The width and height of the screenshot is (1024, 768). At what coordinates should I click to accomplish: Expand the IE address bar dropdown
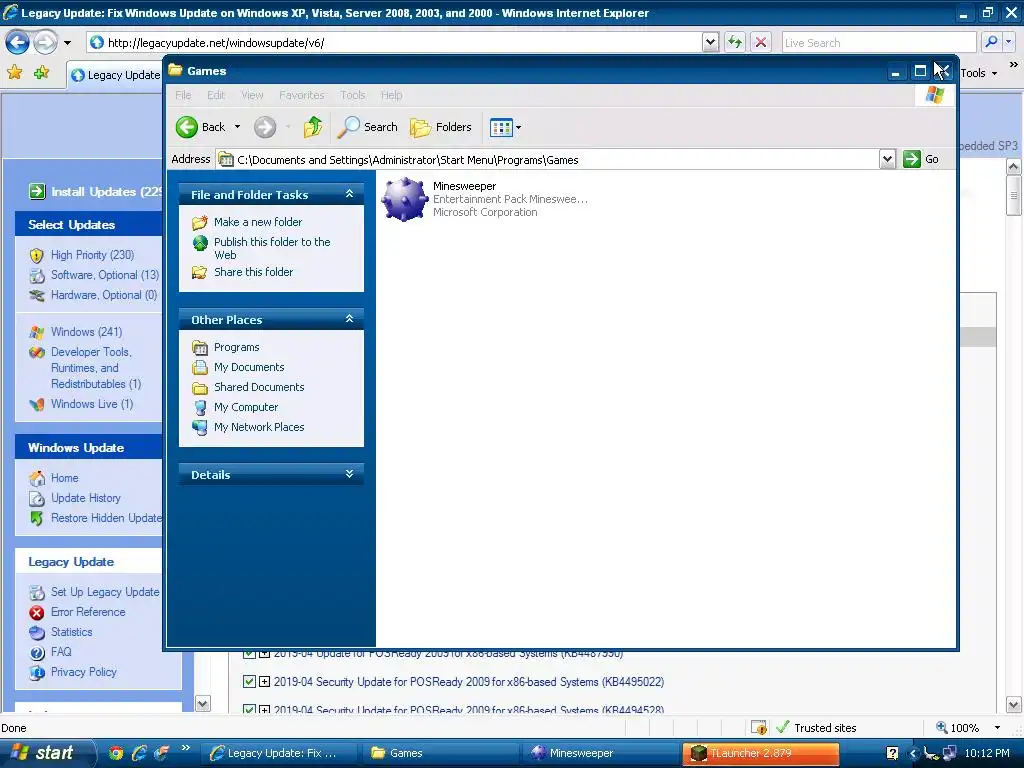click(x=711, y=42)
